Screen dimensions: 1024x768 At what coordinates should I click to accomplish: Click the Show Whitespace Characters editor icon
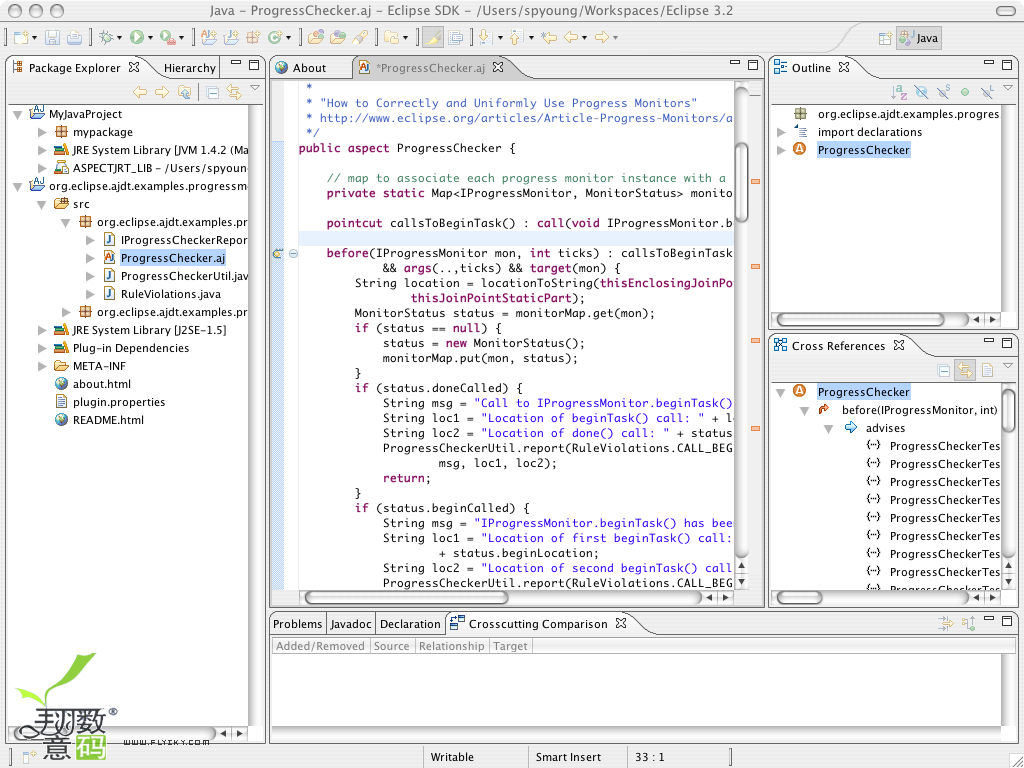[456, 38]
